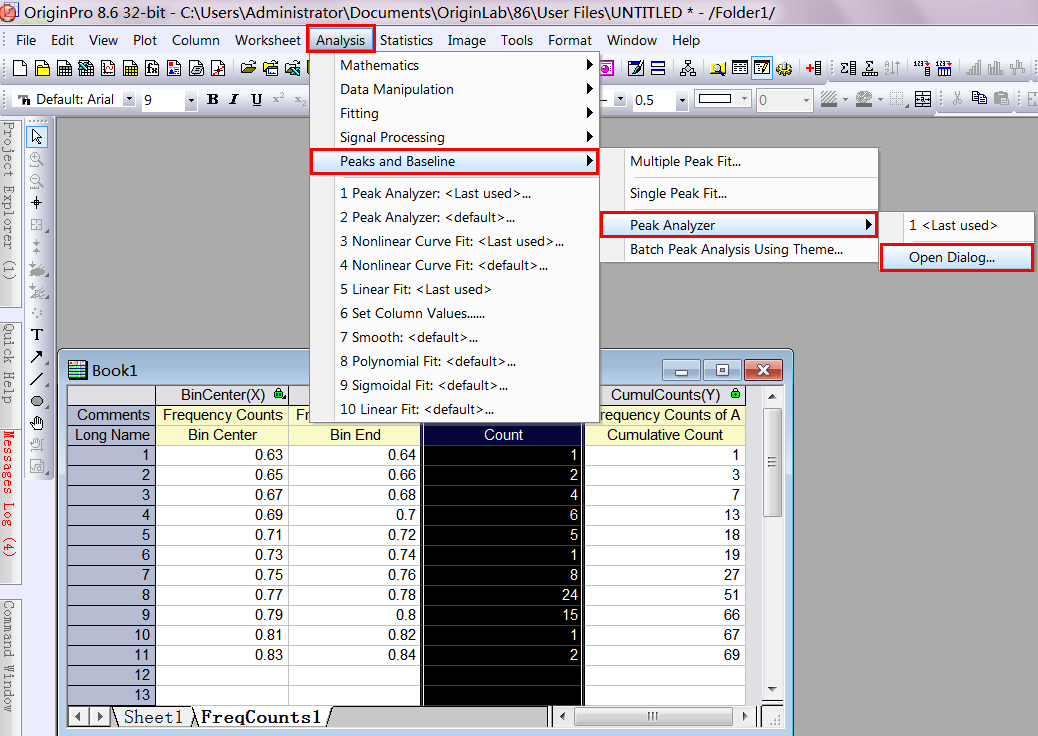The image size is (1038, 736).
Task: Click the Add New Columns icon
Action: pos(813,69)
